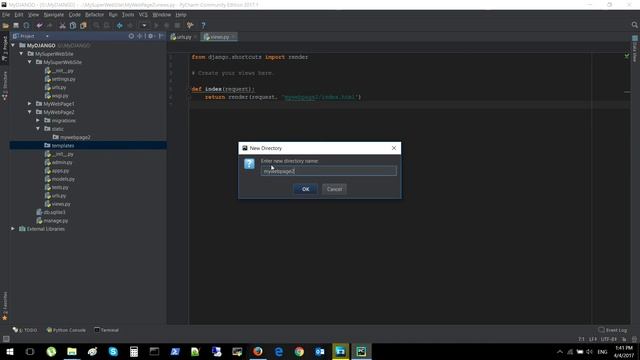The height and width of the screenshot is (360, 640).
Task: Open the View menu
Action: point(33,15)
